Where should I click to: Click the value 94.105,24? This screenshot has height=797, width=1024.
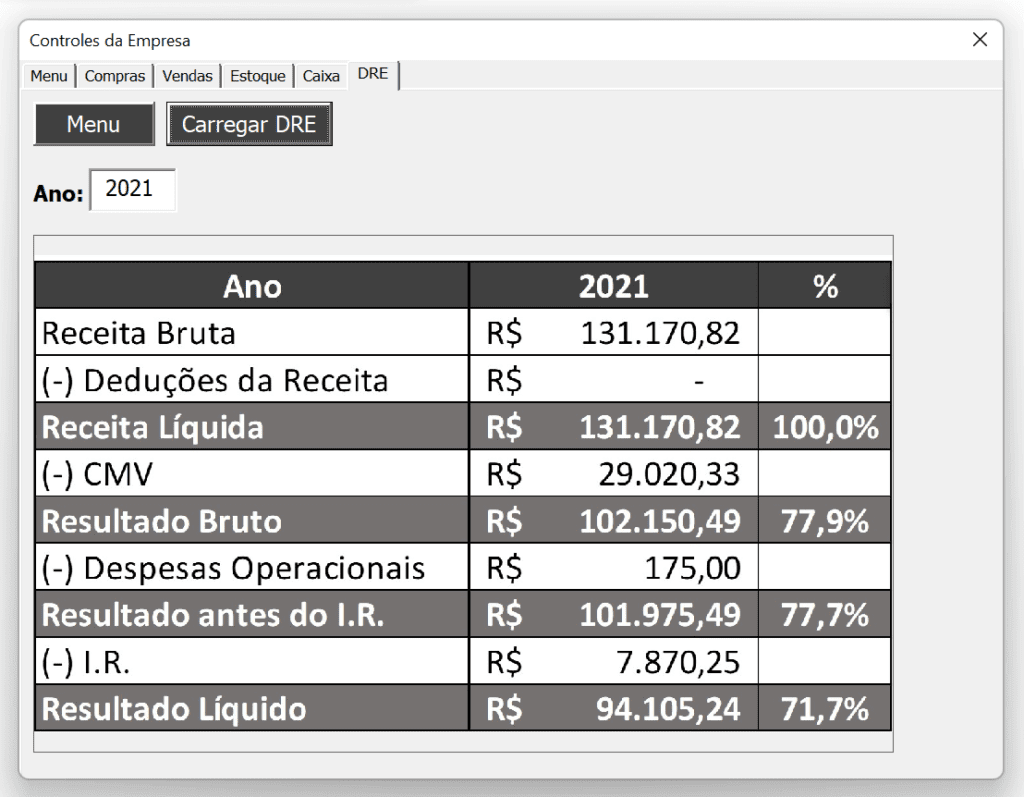(668, 709)
